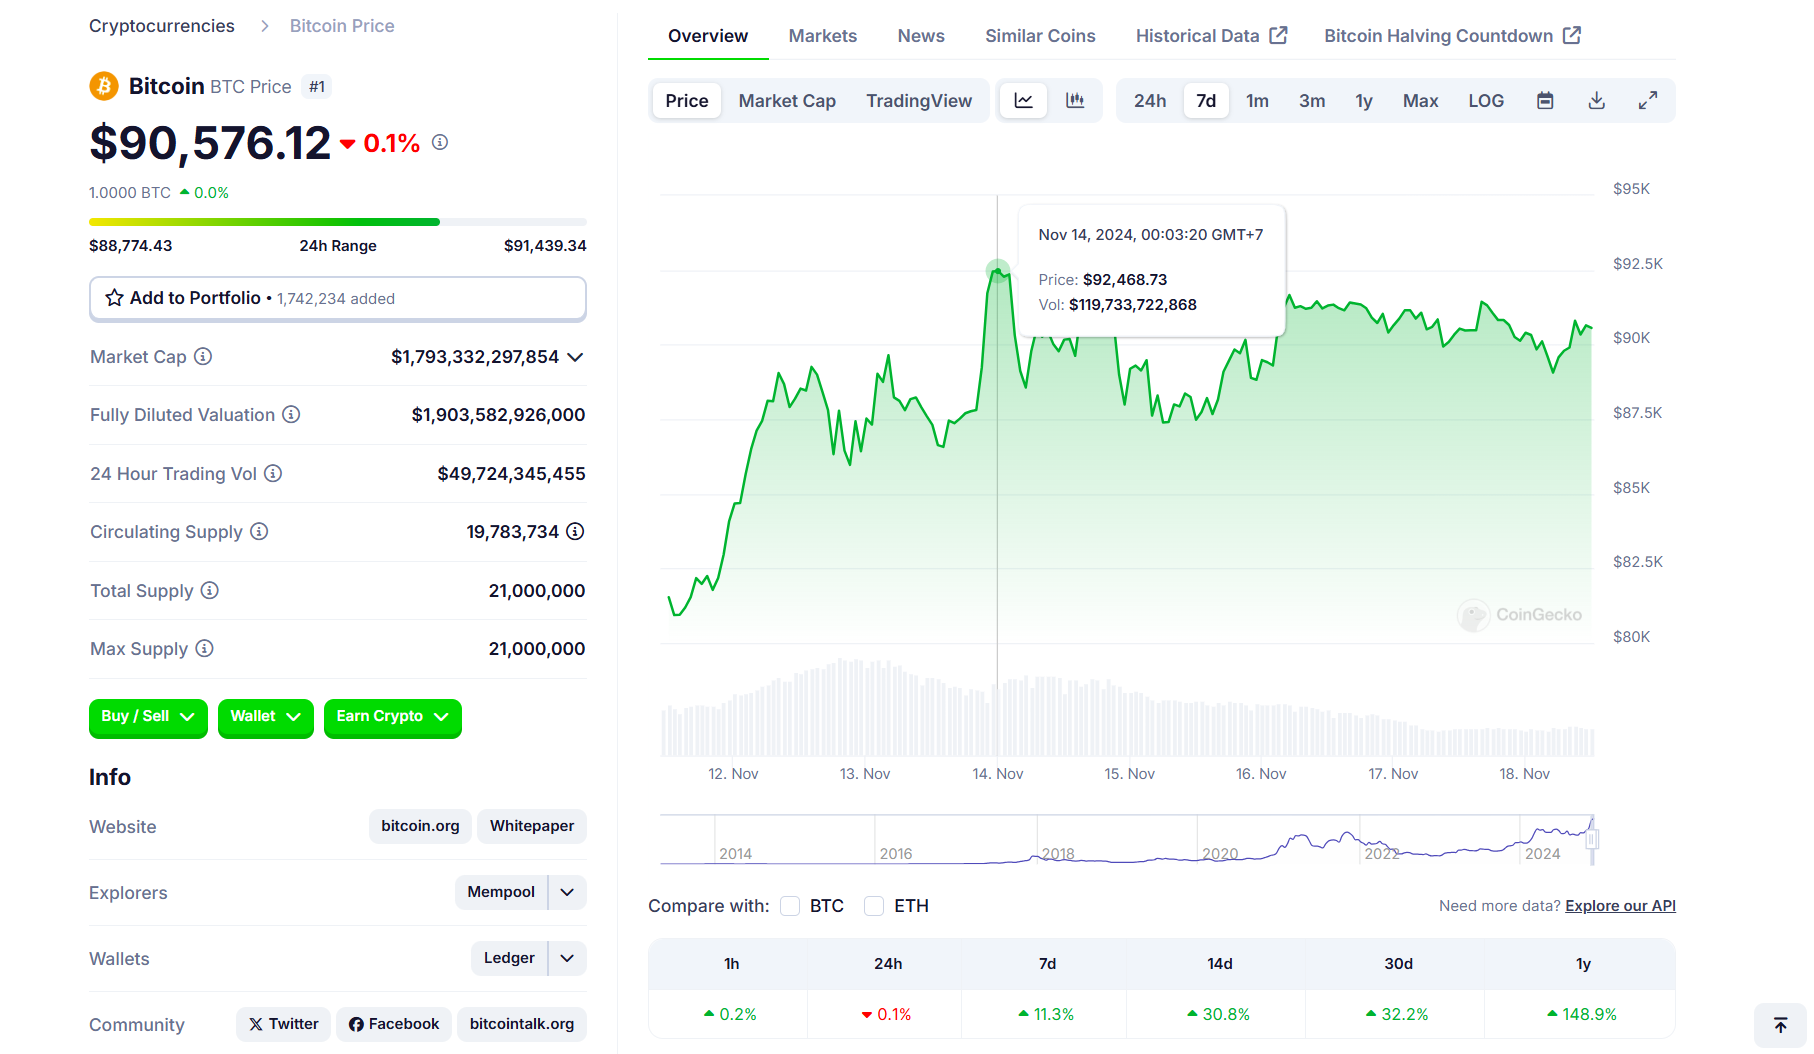Click Add to Portfolio button
The width and height of the screenshot is (1814, 1054).
337,298
